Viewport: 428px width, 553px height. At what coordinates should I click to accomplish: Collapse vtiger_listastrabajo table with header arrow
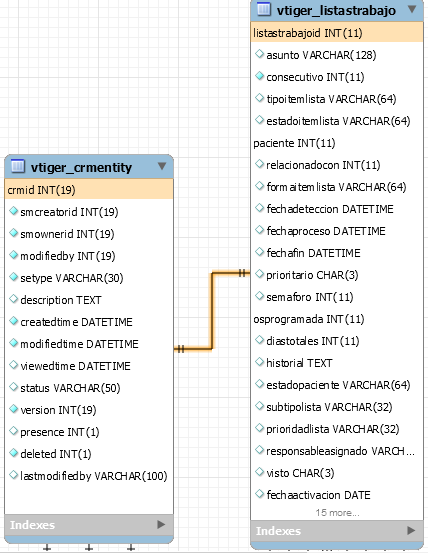pos(412,9)
